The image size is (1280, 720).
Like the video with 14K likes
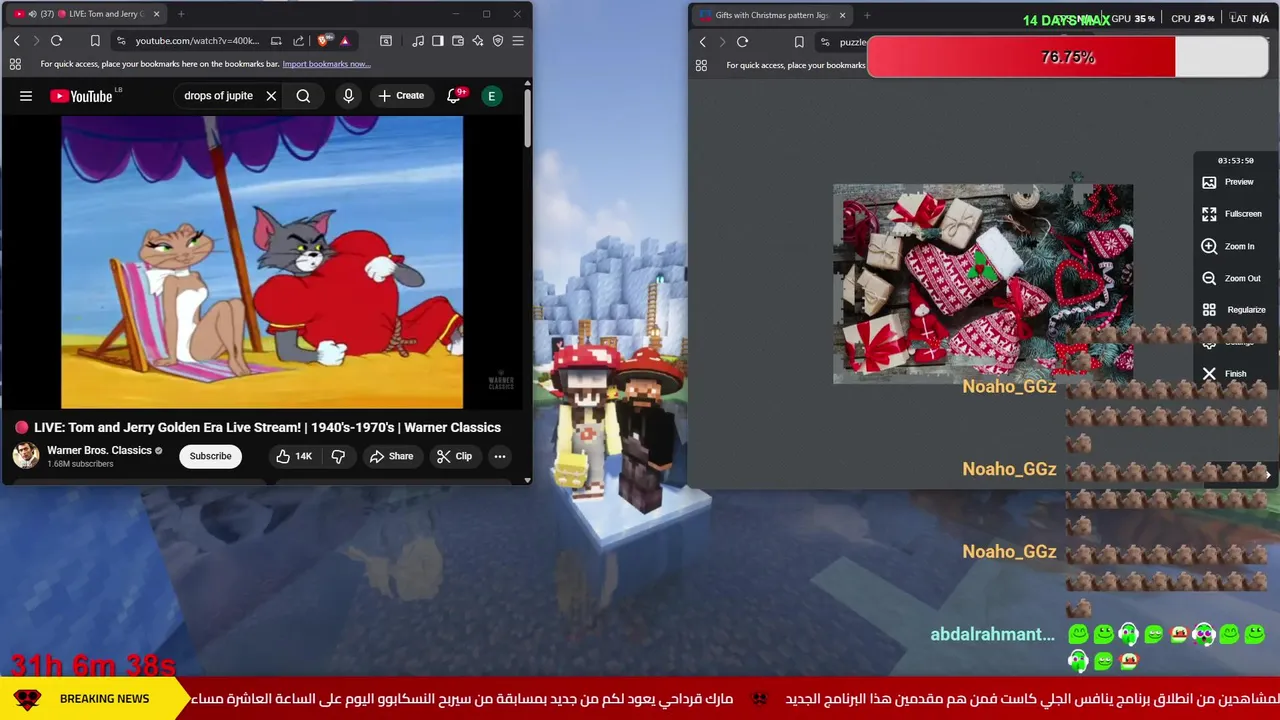pyautogui.click(x=295, y=456)
